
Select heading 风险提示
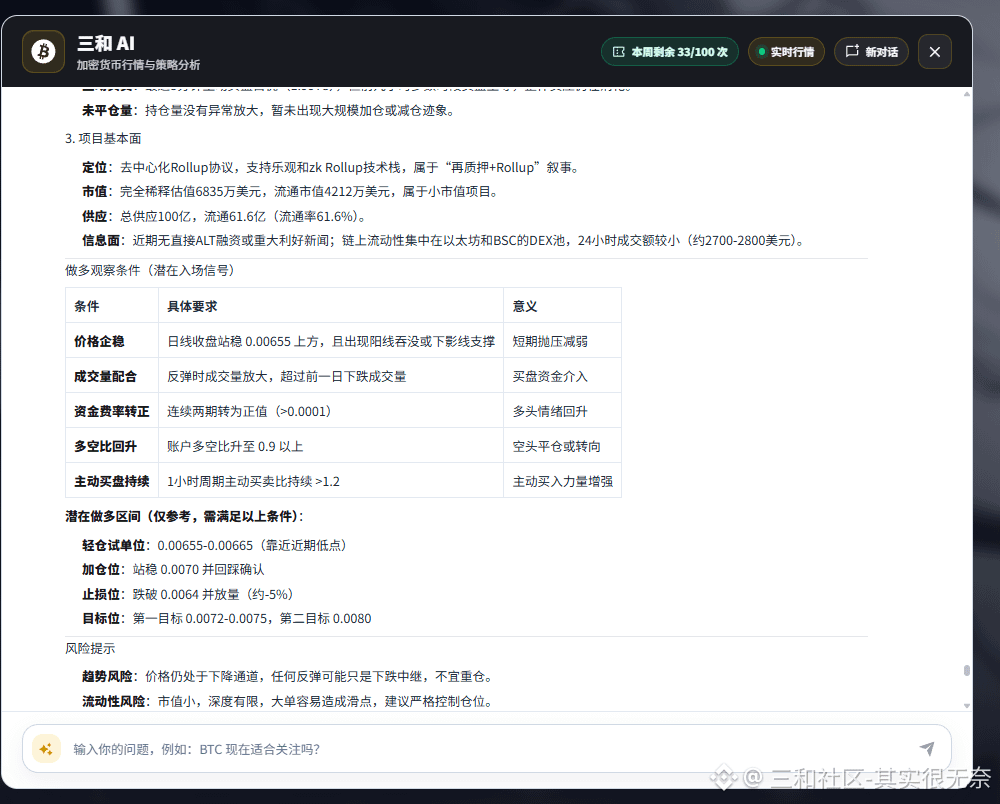[x=90, y=648]
